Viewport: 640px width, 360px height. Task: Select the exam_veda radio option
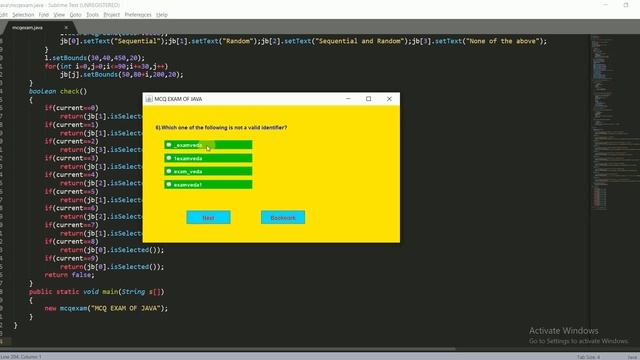pyautogui.click(x=208, y=171)
